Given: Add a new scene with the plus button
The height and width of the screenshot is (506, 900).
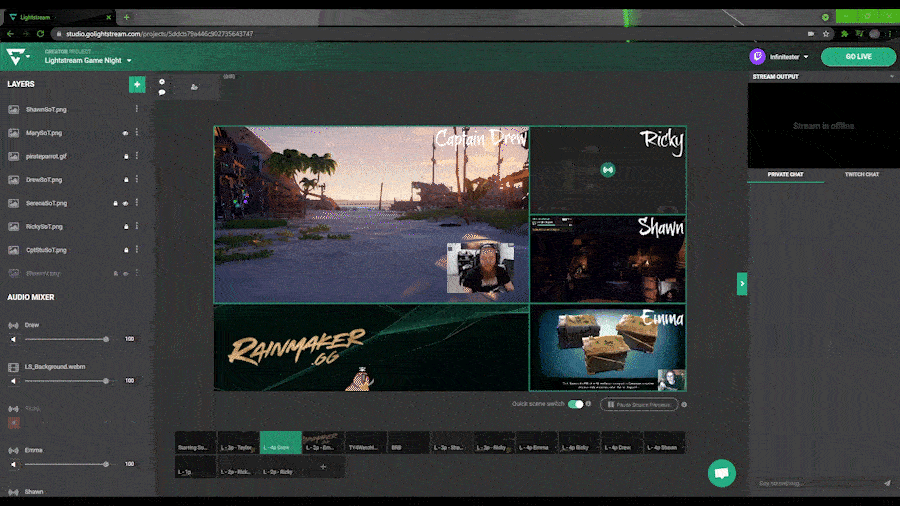Looking at the screenshot, I should click(x=323, y=467).
